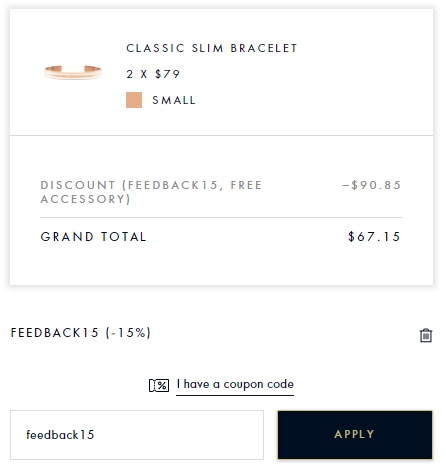Remove the FEEDBACK15 coupon with trash icon
The image size is (446, 470).
tap(426, 335)
